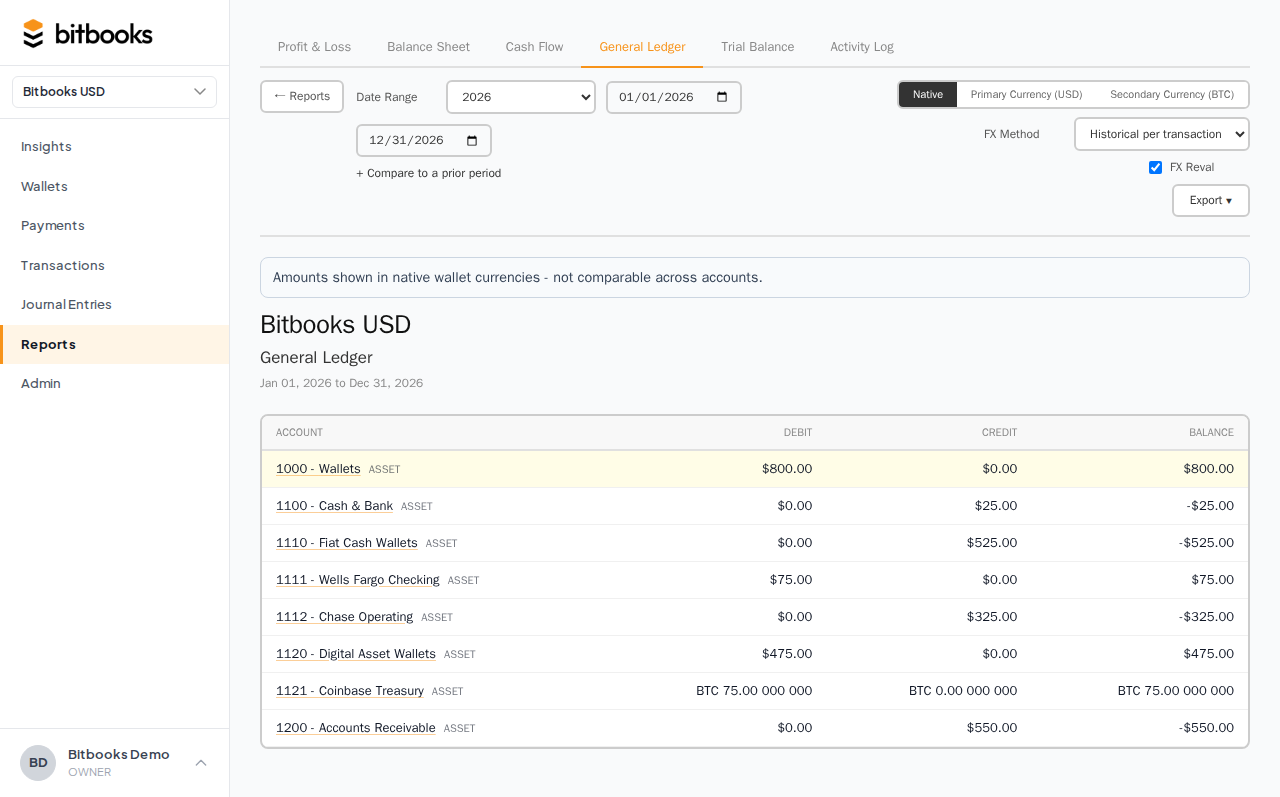Switch to Primary Currency (USD) view

1027,94
